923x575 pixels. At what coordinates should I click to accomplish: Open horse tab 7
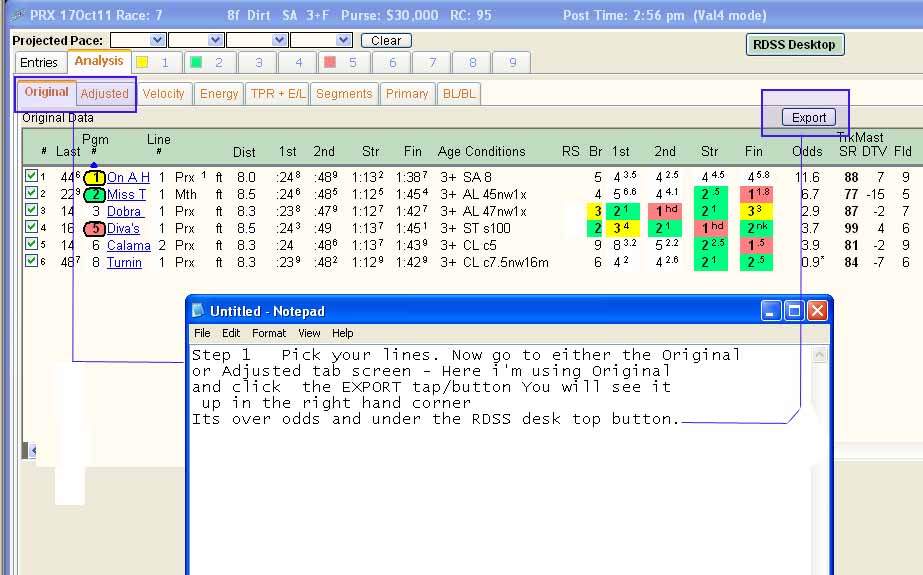pos(433,62)
